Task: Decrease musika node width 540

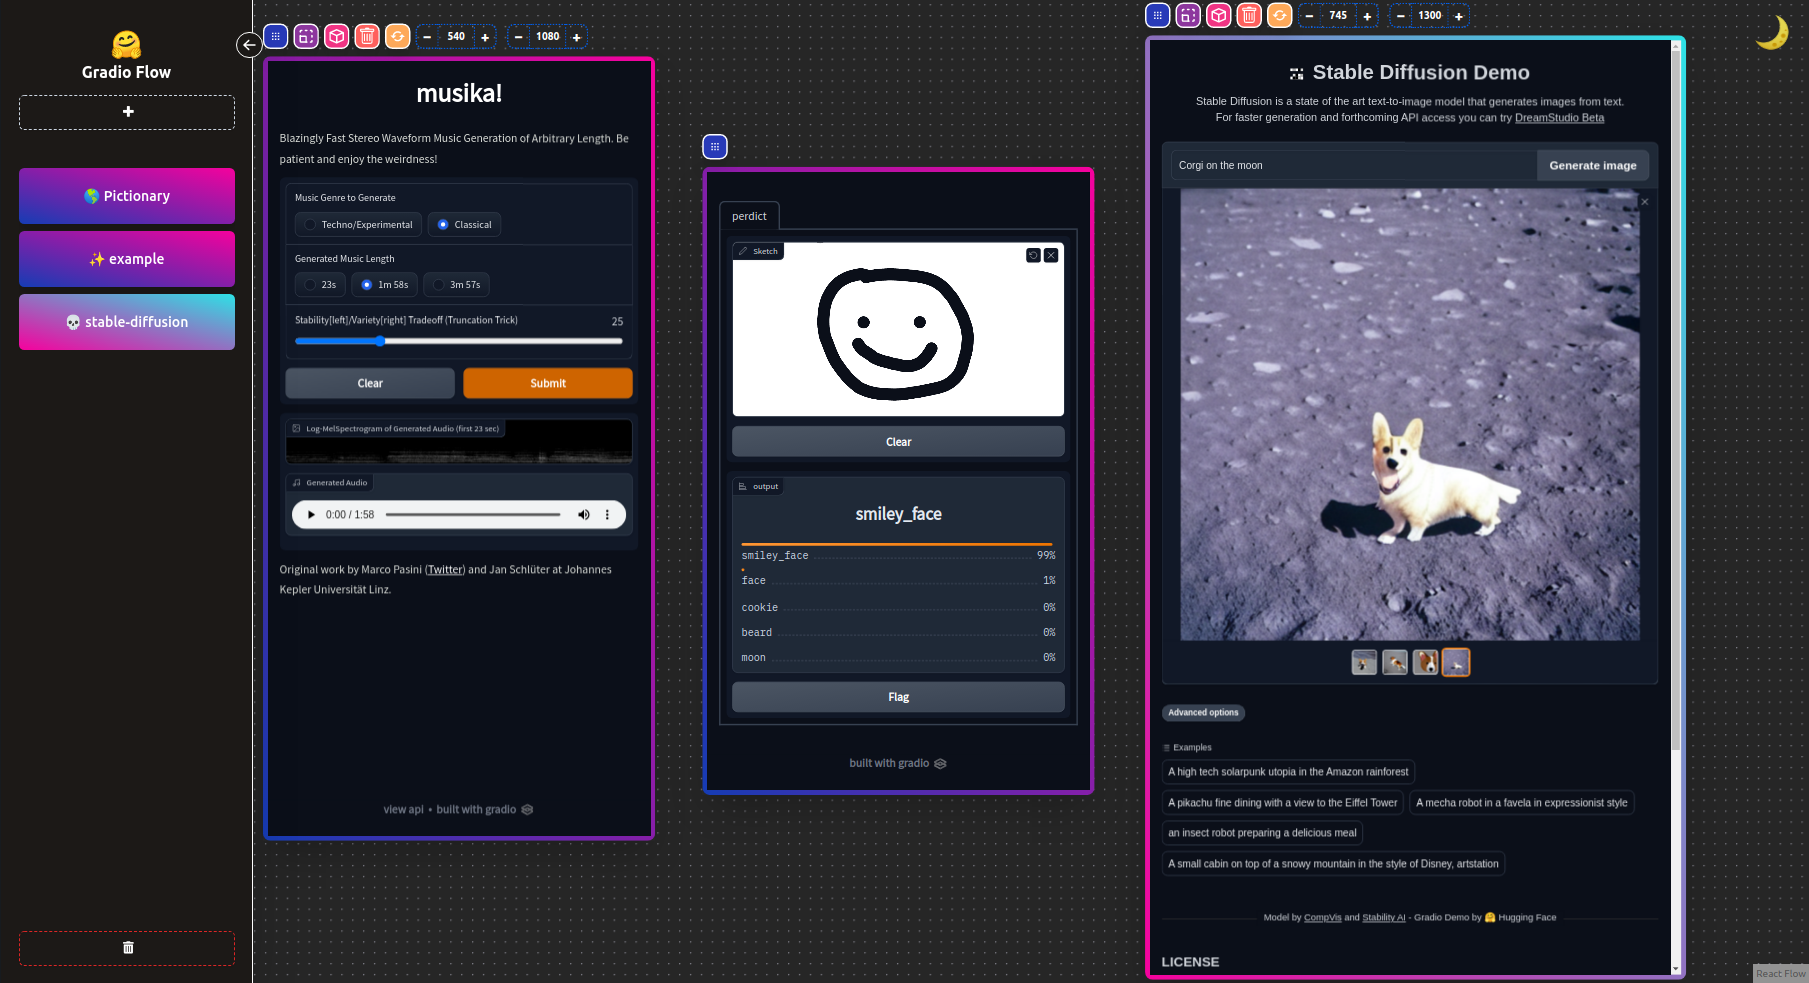Action: [427, 37]
